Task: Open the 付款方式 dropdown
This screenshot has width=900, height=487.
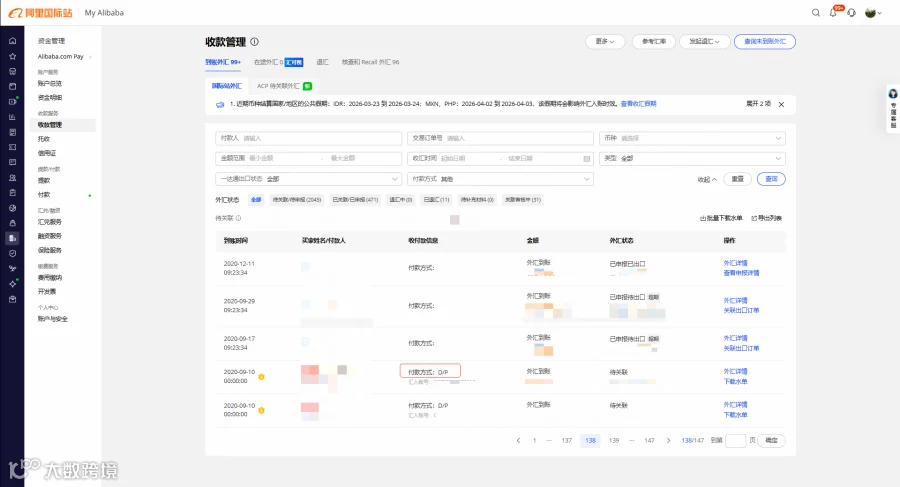Action: click(x=500, y=179)
